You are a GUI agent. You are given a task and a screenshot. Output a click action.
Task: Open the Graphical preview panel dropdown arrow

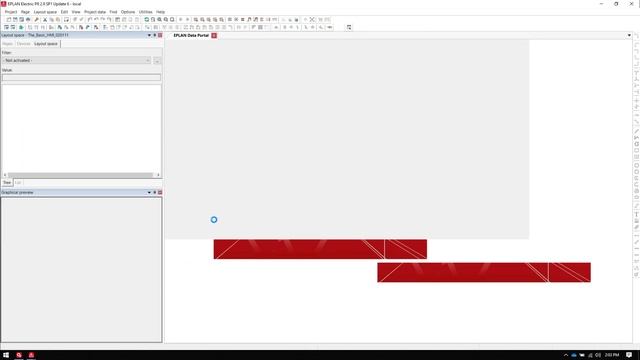coord(149,192)
